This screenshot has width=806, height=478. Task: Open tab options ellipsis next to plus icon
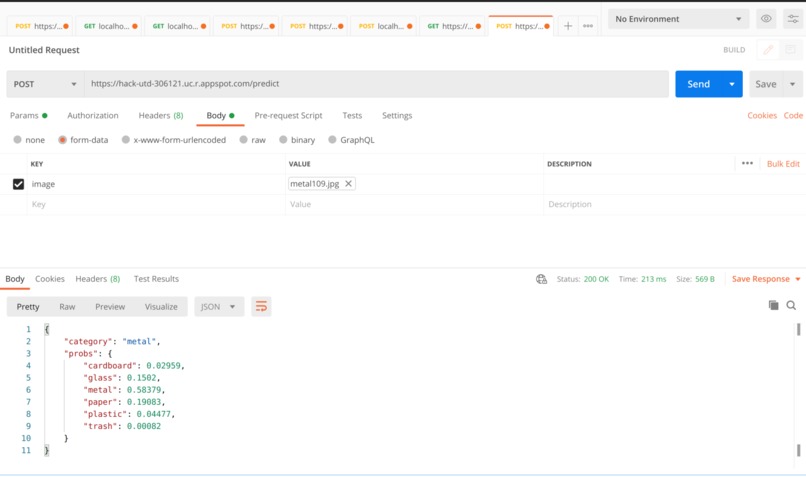(x=588, y=26)
